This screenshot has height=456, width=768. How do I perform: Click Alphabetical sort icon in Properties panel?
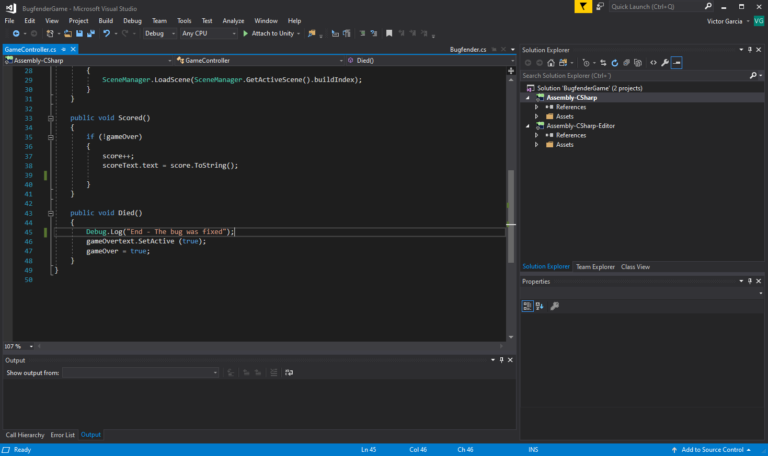pyautogui.click(x=540, y=306)
